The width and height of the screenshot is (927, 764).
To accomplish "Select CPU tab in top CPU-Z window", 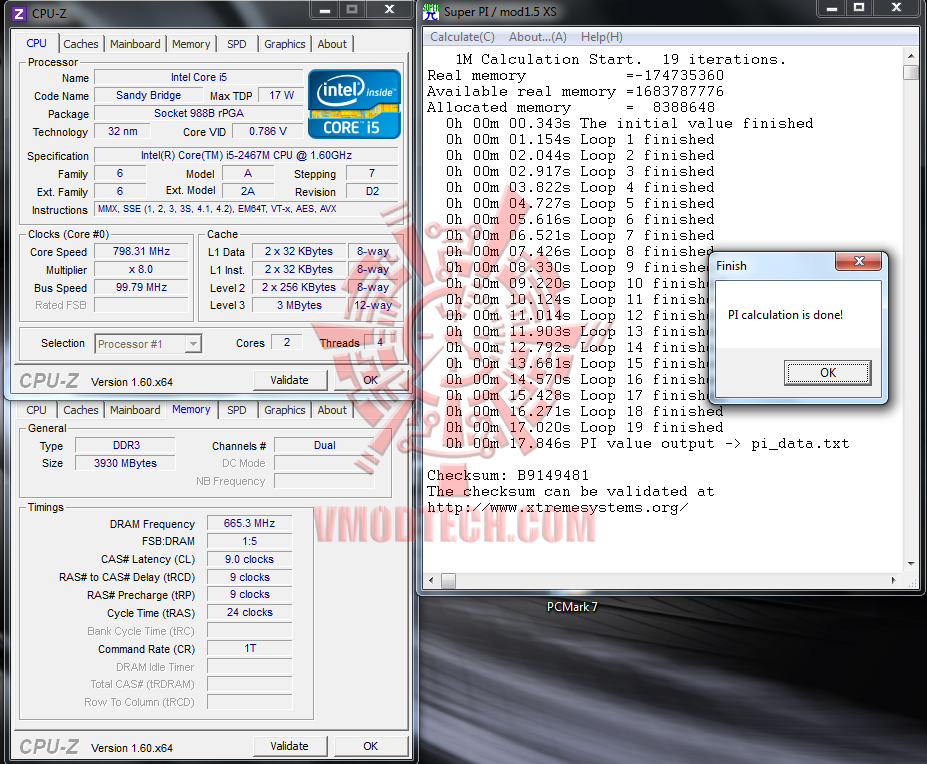I will point(36,43).
